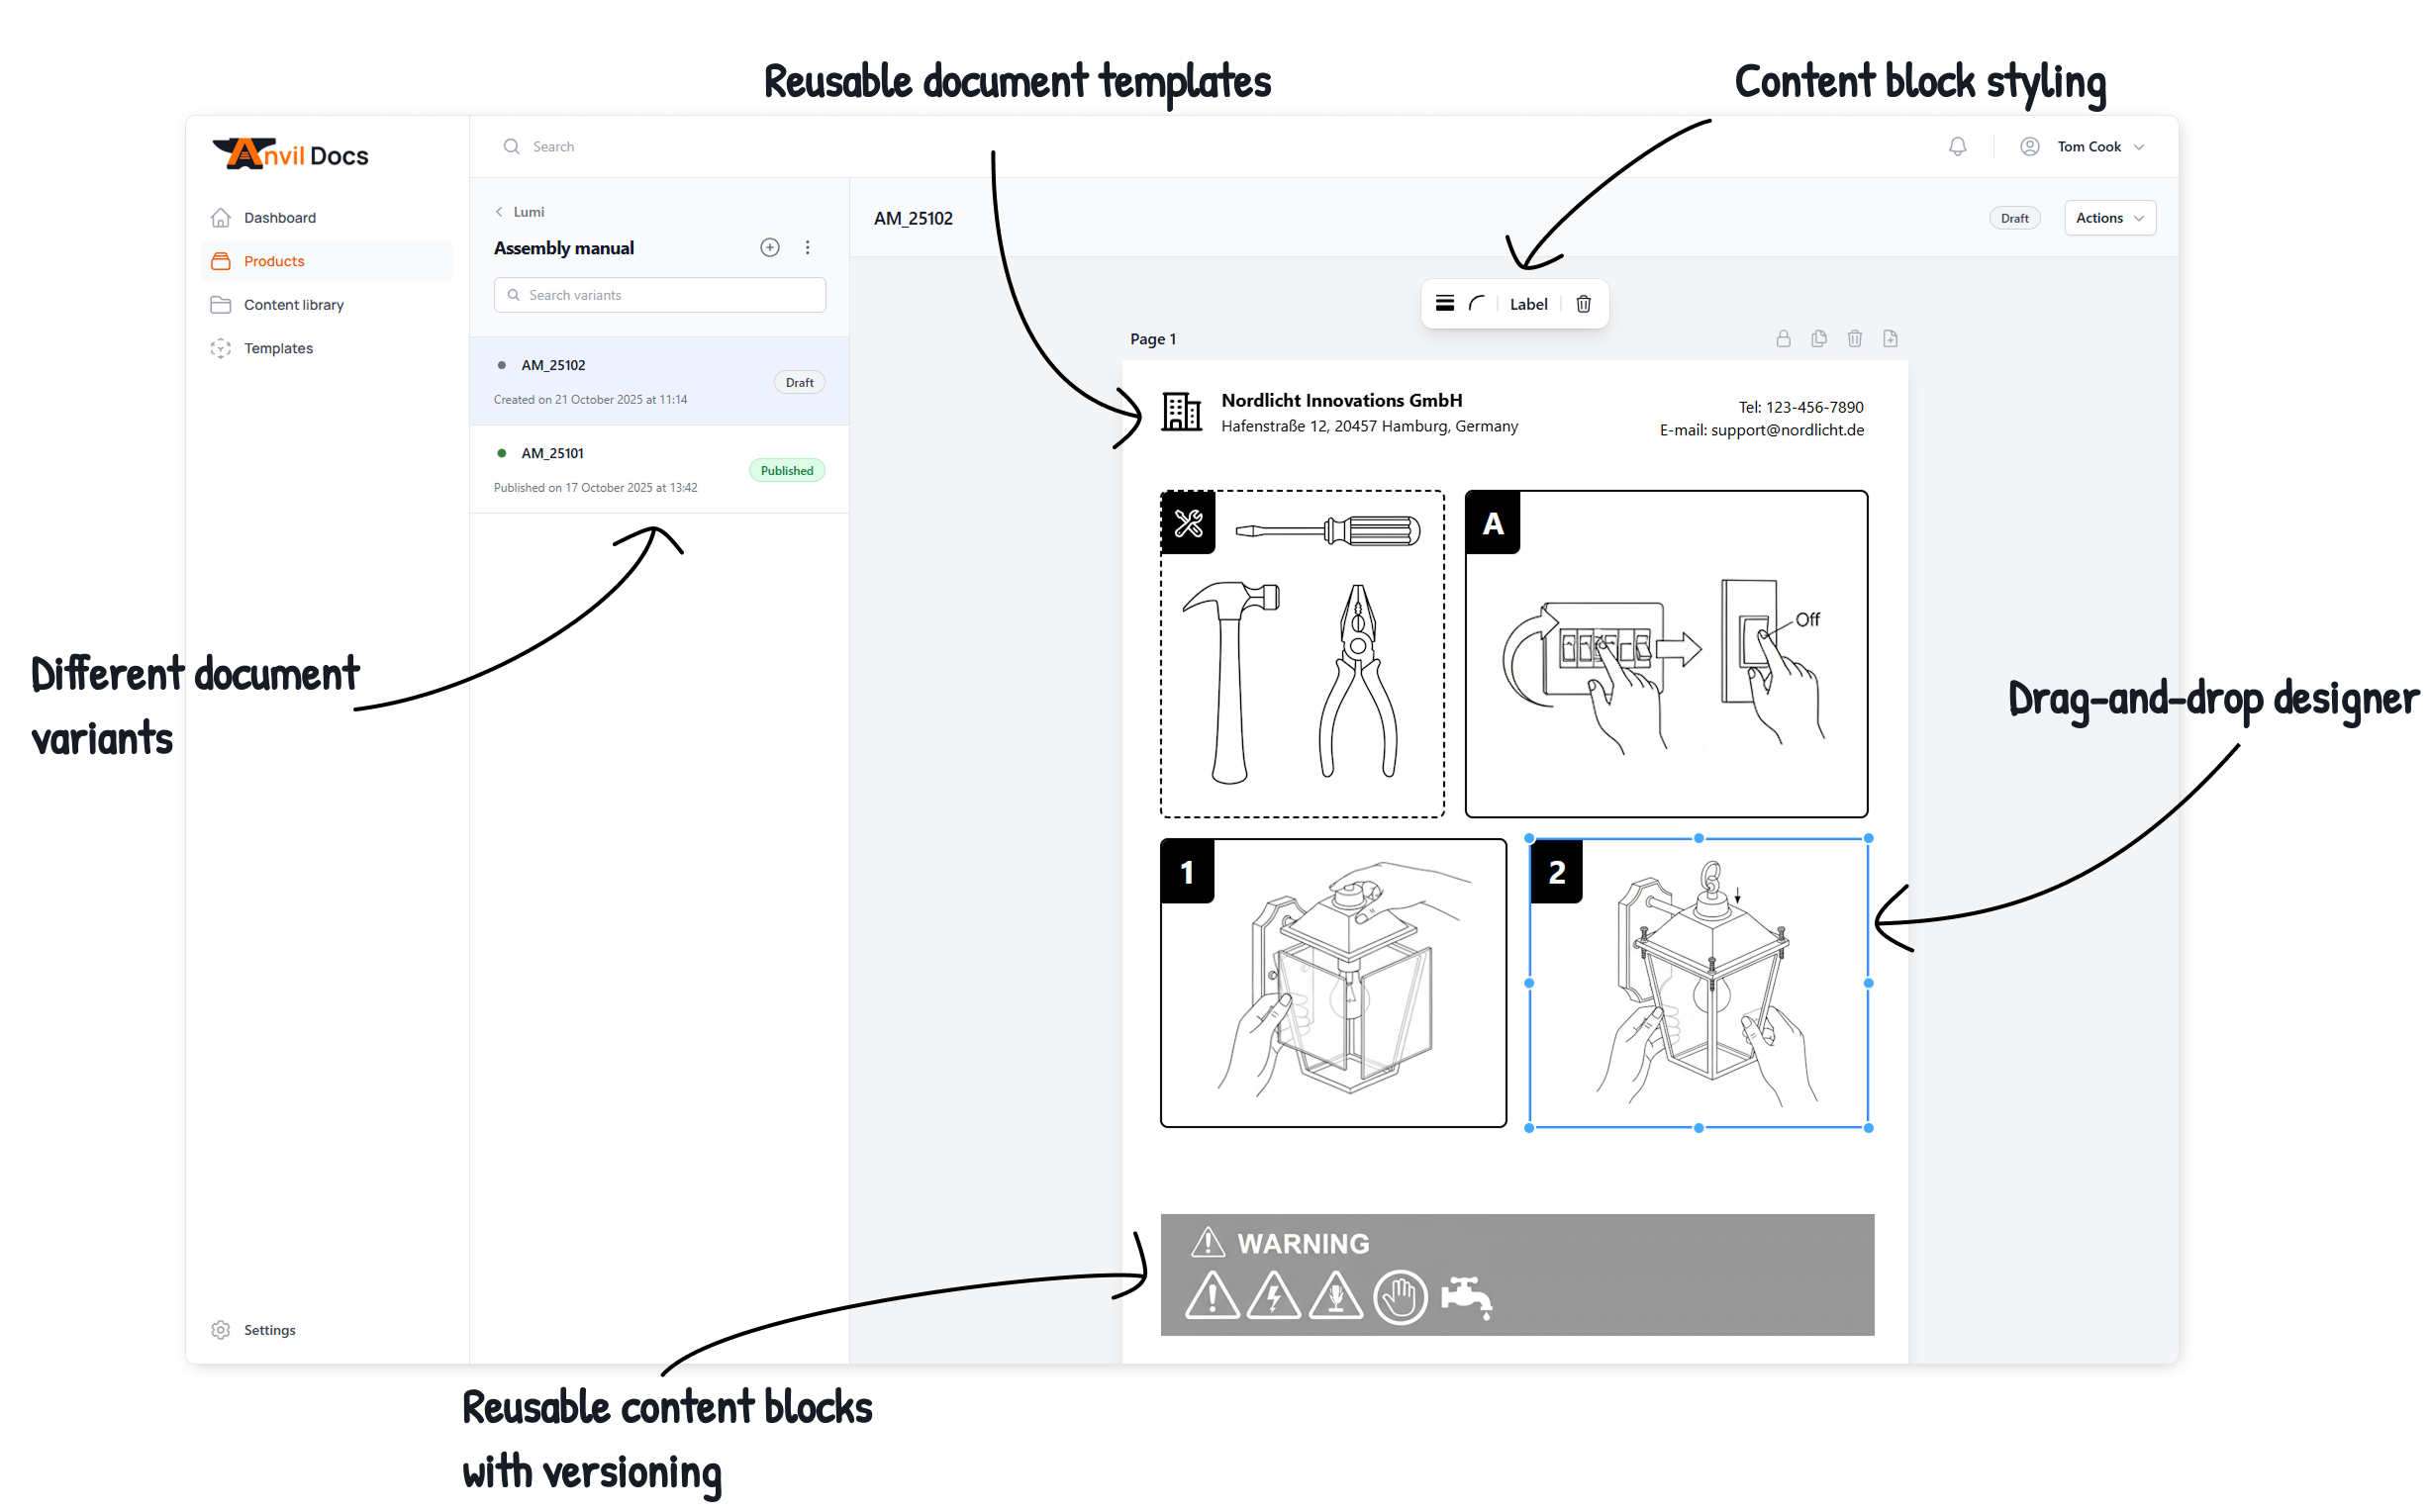Navigate back to Lumi with the chevron
Screen dimensions: 2429x1512
coord(499,211)
